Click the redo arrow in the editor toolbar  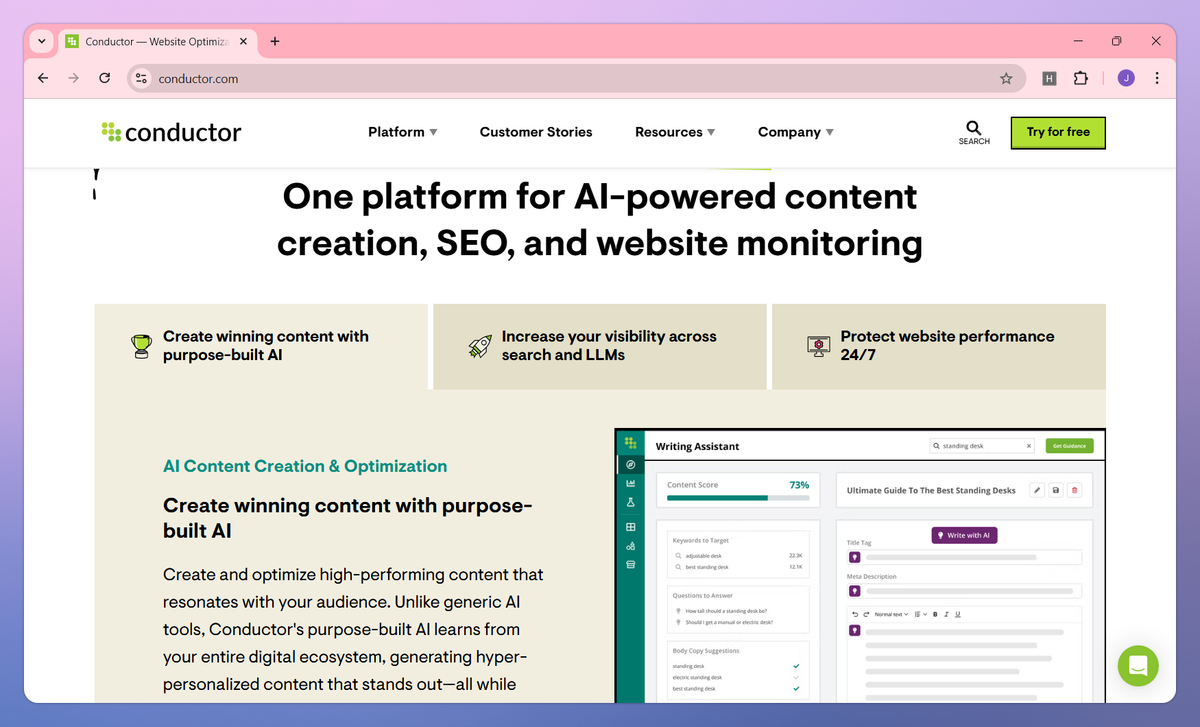(x=866, y=614)
